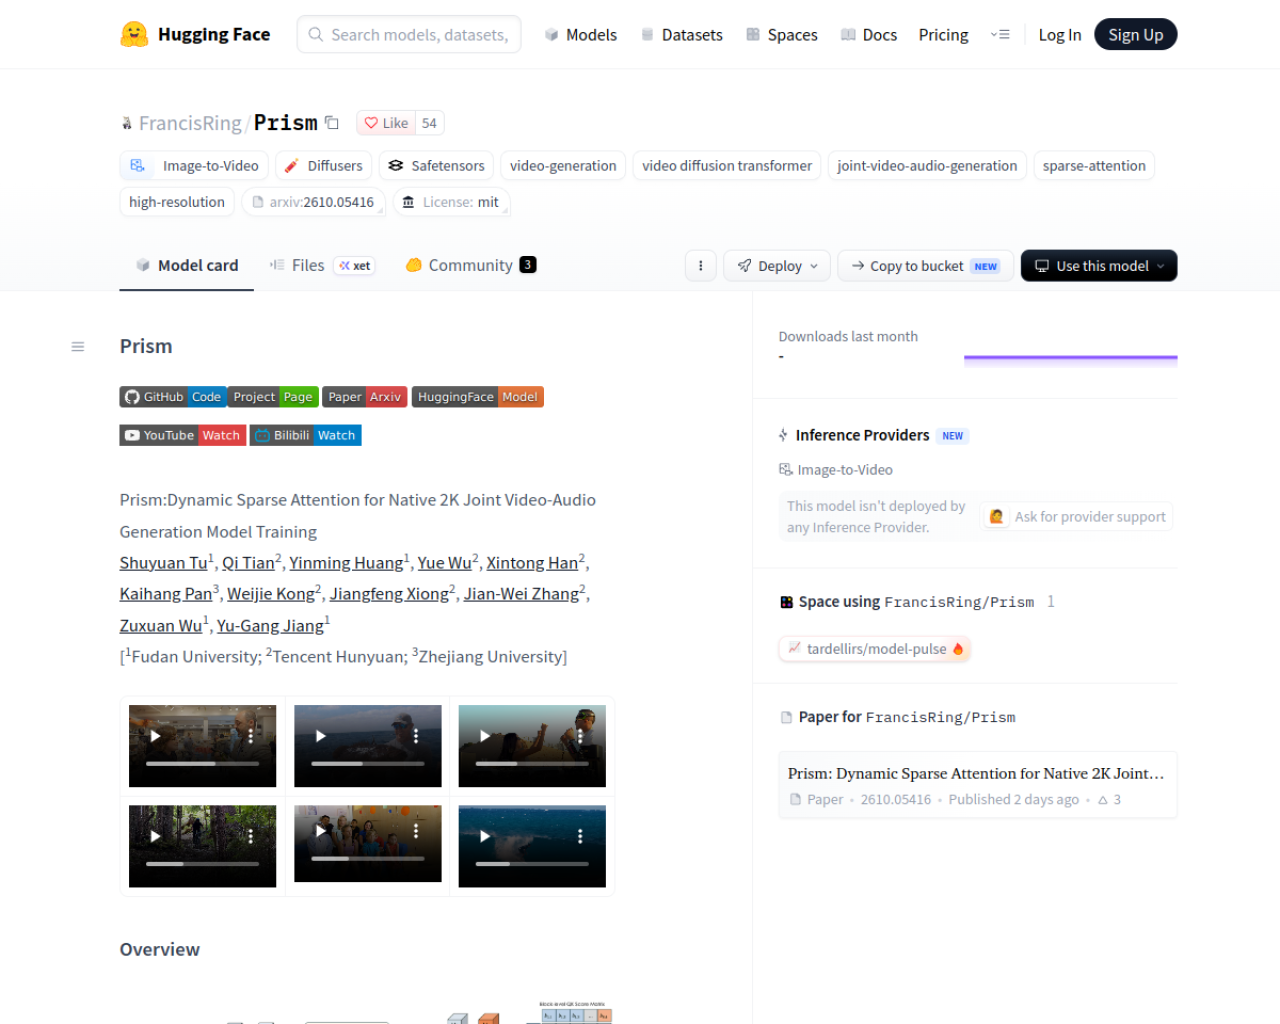The width and height of the screenshot is (1280, 1024).
Task: Seek the bottom-right video's progress bar
Action: [x=532, y=864]
